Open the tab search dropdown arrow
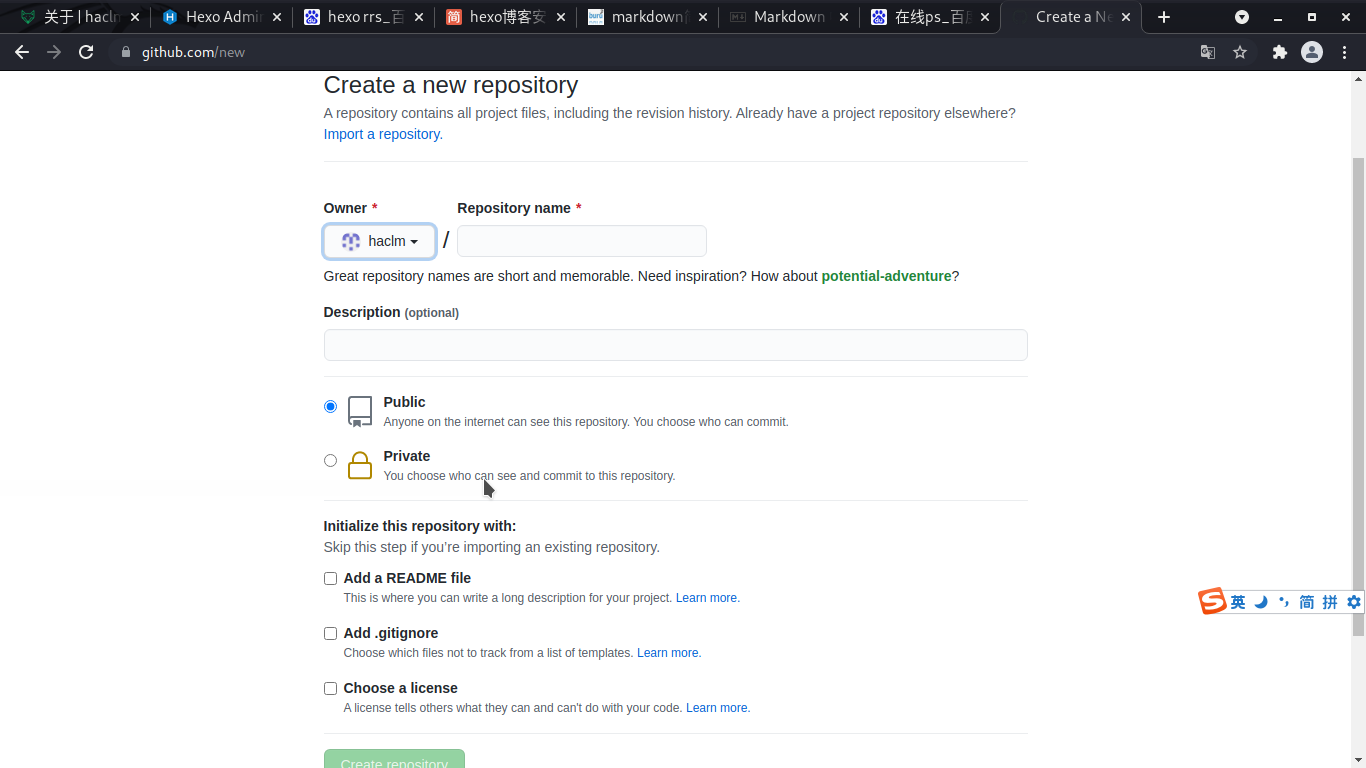 tap(1241, 17)
